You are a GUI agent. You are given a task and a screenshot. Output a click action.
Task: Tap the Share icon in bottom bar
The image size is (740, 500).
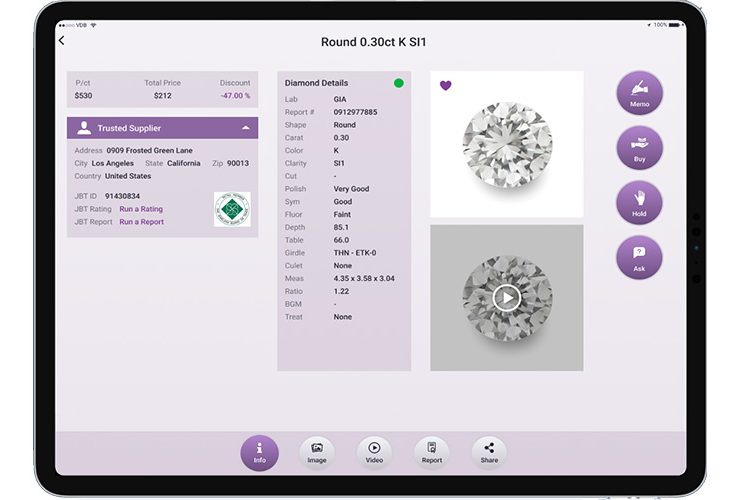pyautogui.click(x=489, y=452)
